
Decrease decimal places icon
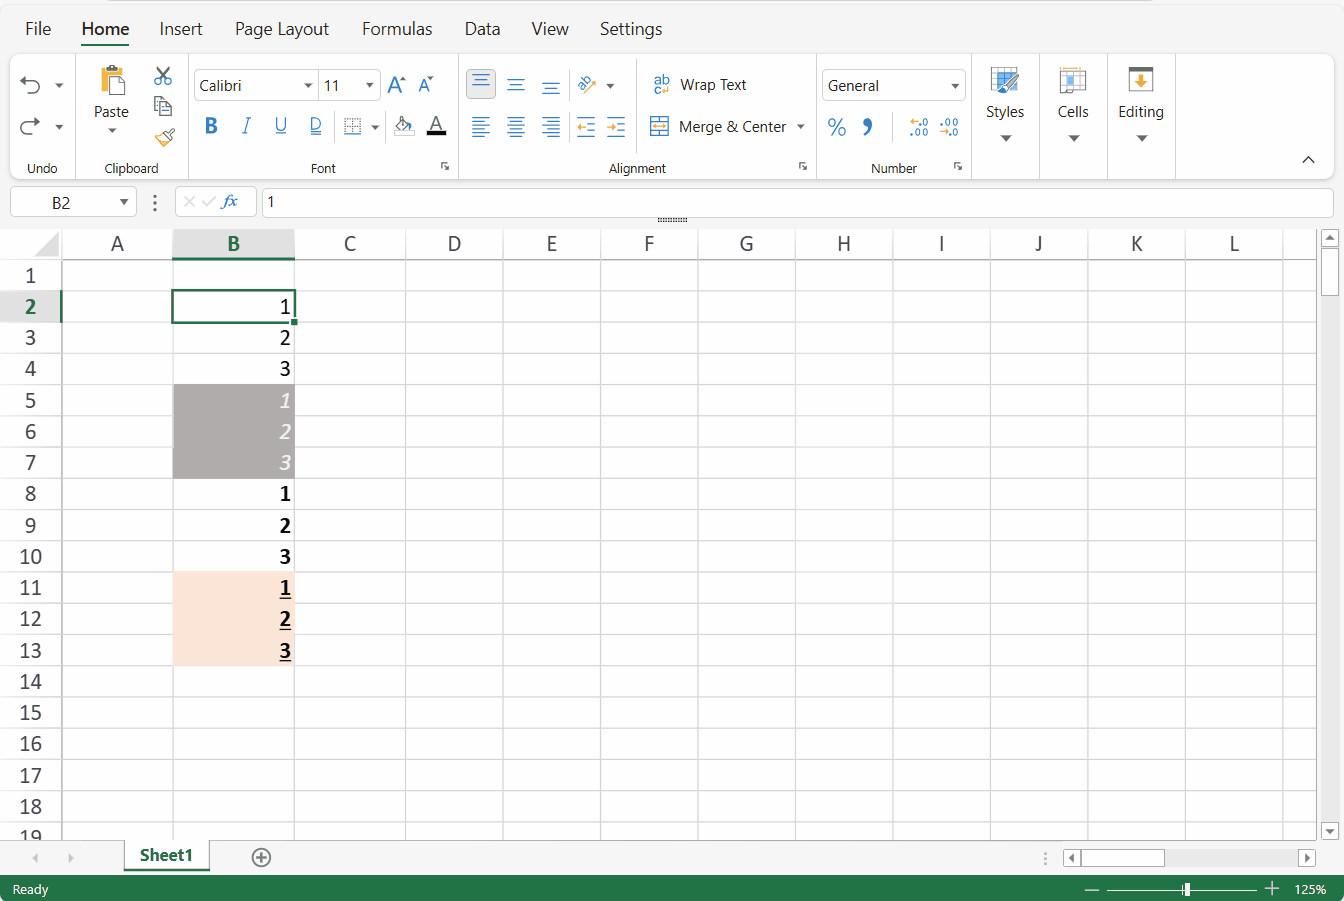tap(949, 127)
